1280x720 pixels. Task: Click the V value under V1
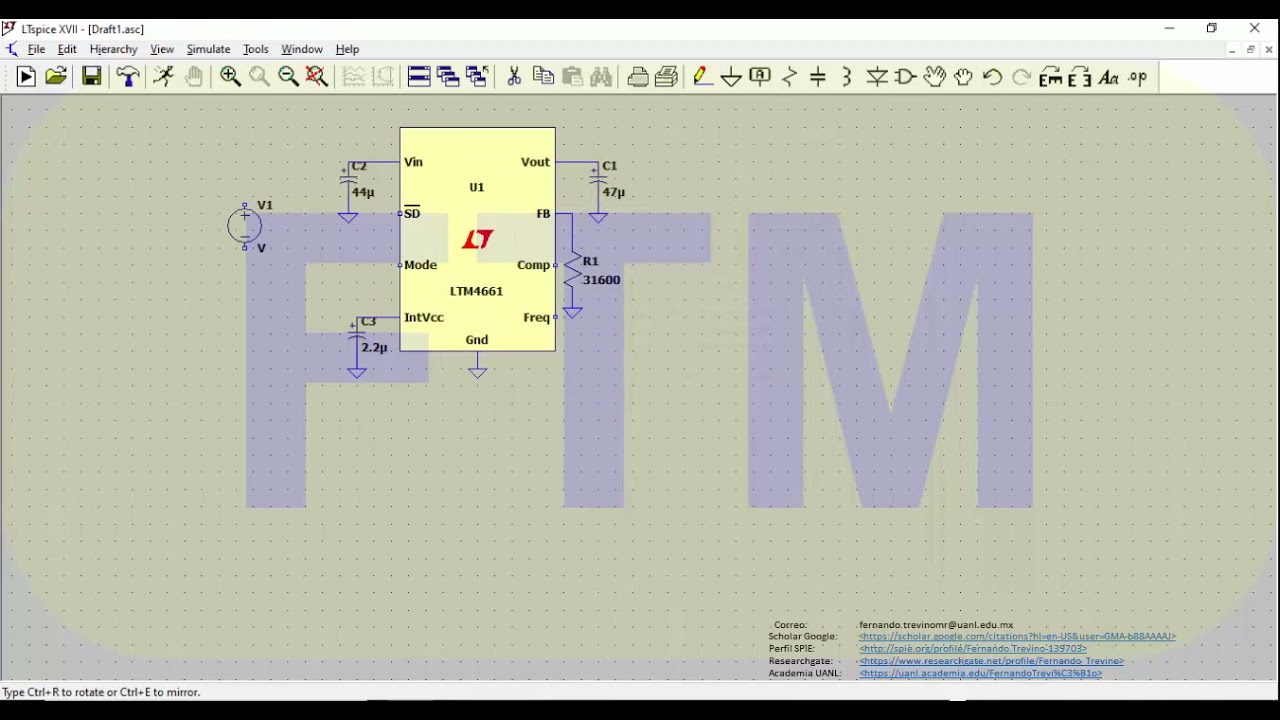[x=262, y=248]
